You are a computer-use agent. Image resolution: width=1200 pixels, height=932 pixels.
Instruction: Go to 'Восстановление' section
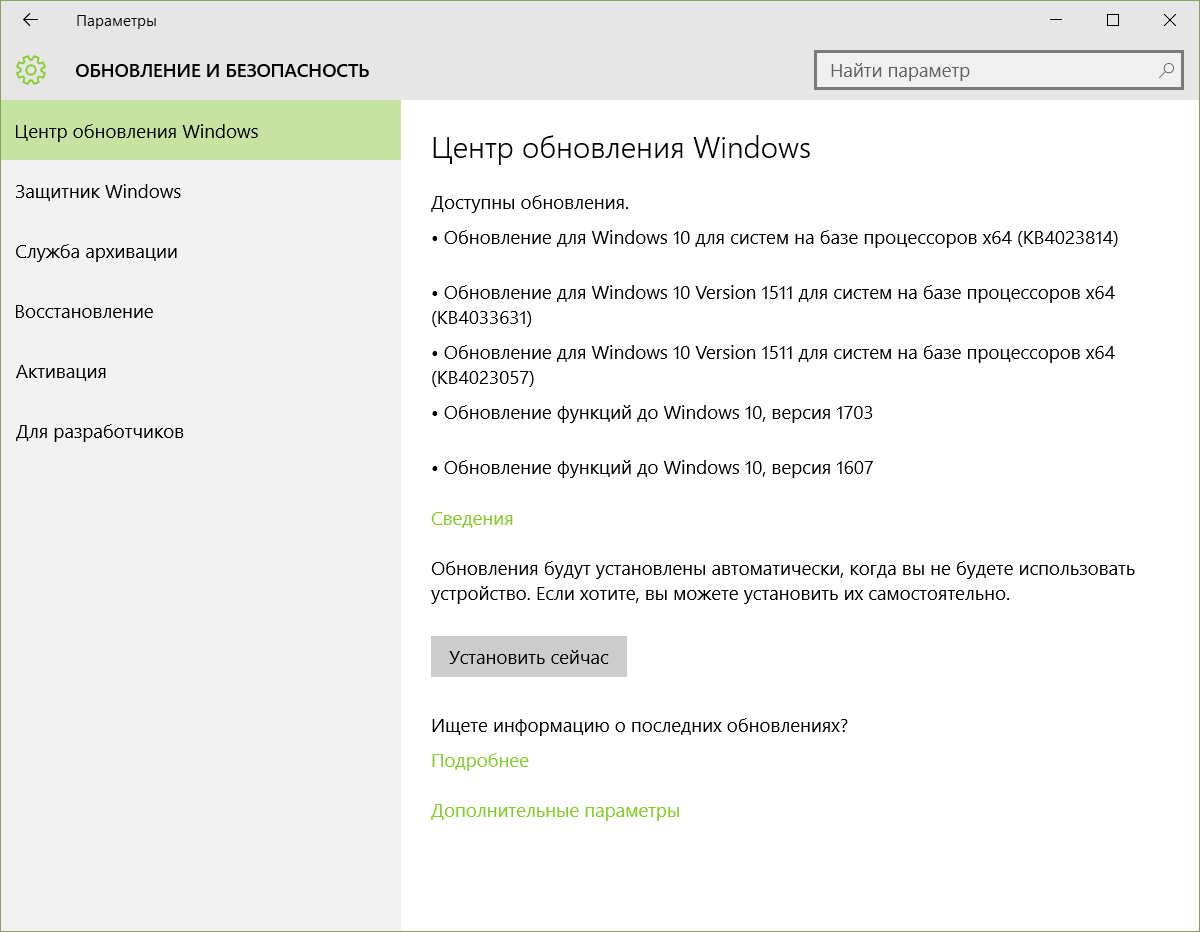[x=200, y=311]
